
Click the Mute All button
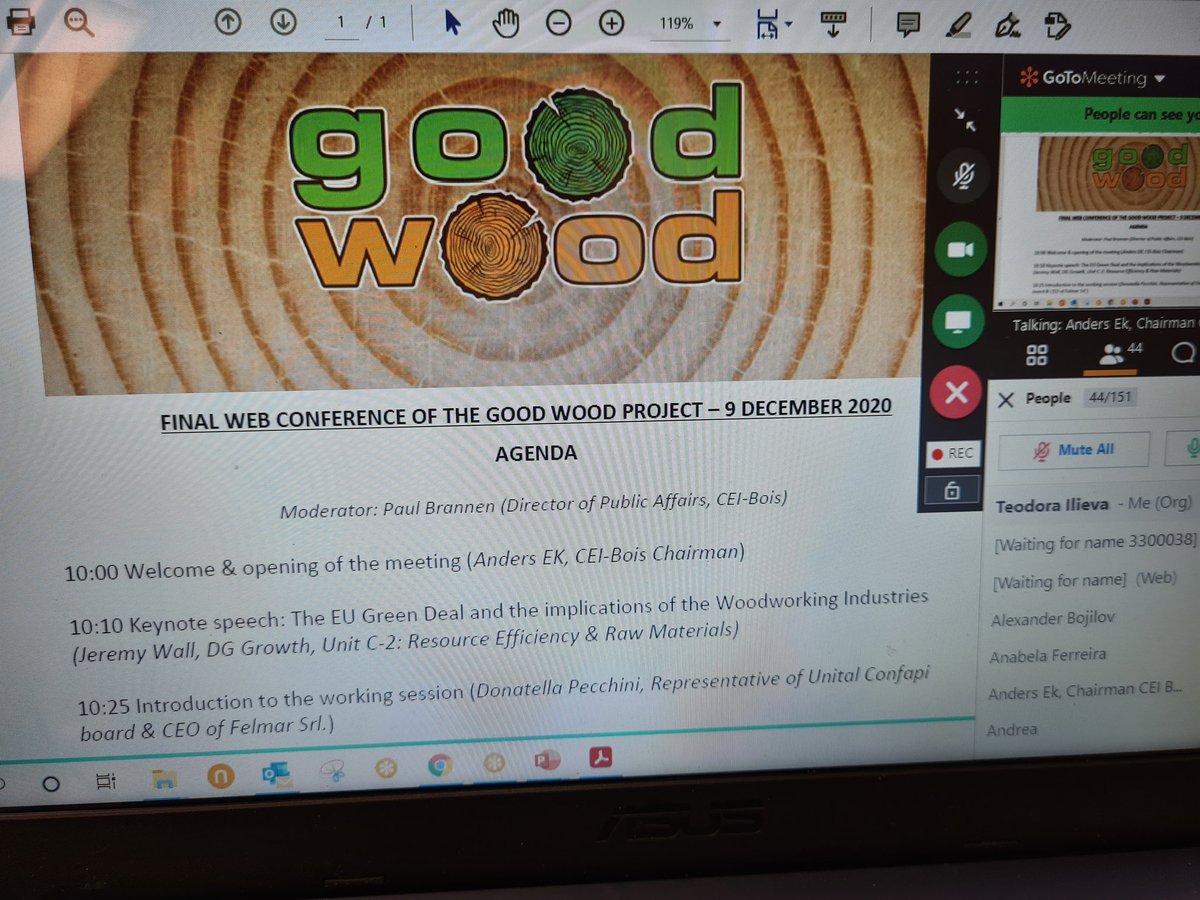coord(1075,450)
